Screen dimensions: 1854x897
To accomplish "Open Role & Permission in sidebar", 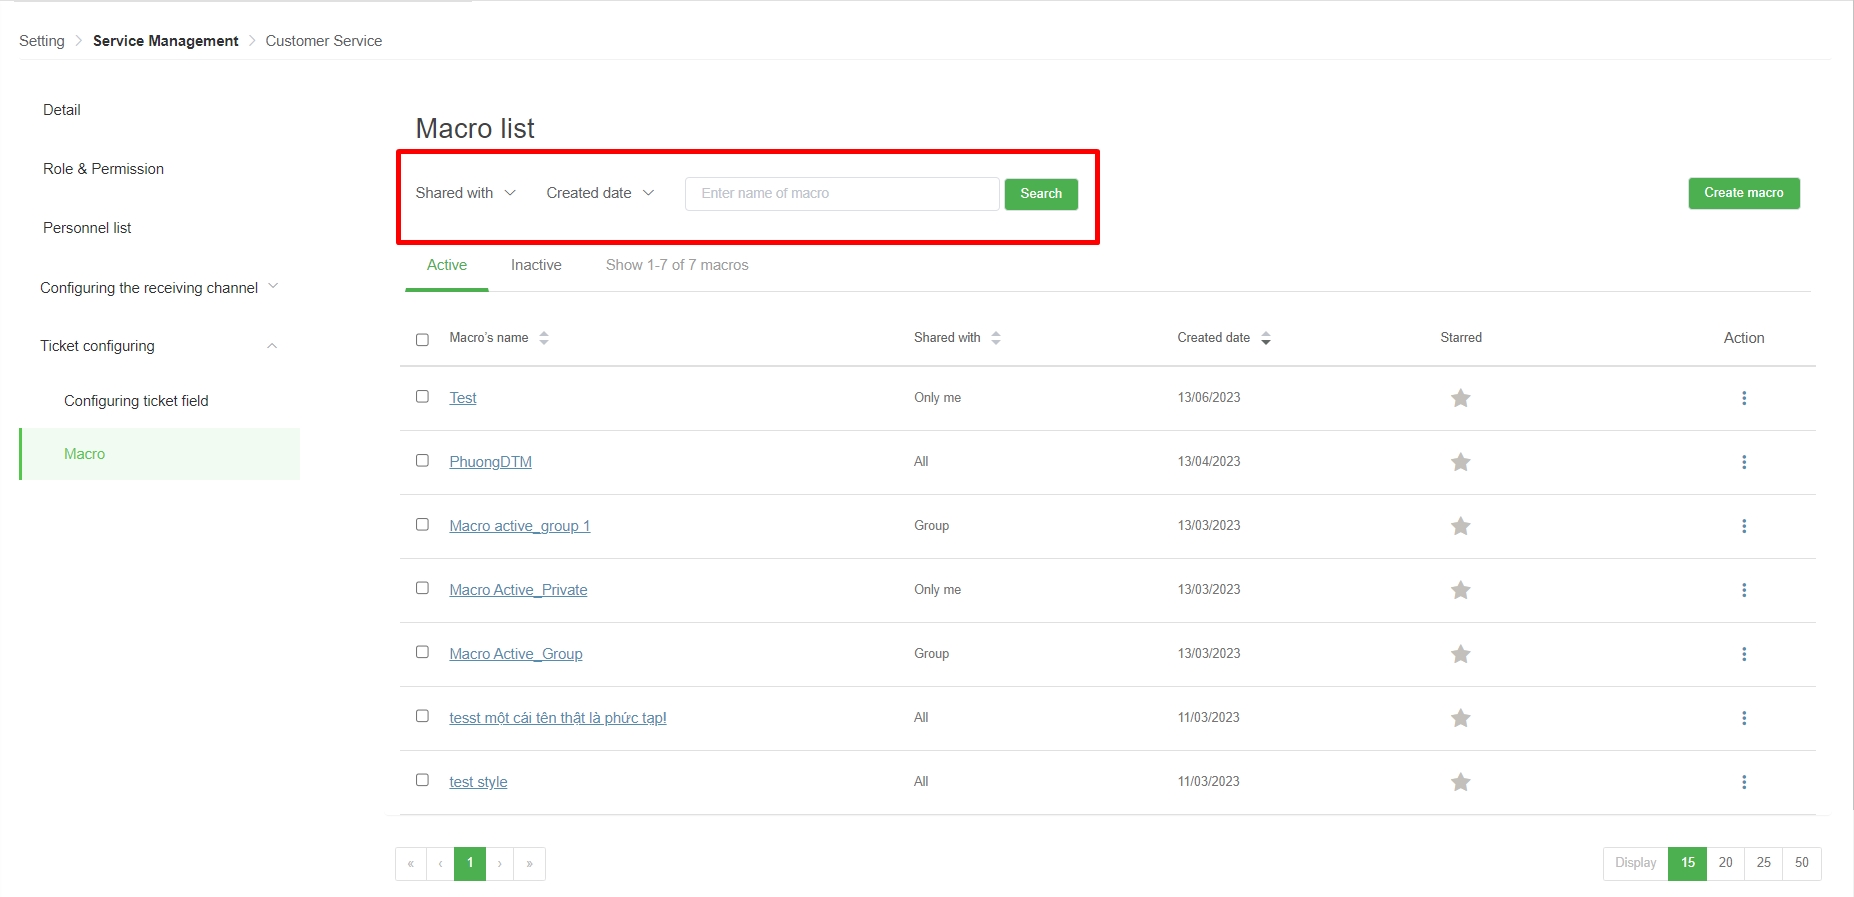I will pos(103,169).
